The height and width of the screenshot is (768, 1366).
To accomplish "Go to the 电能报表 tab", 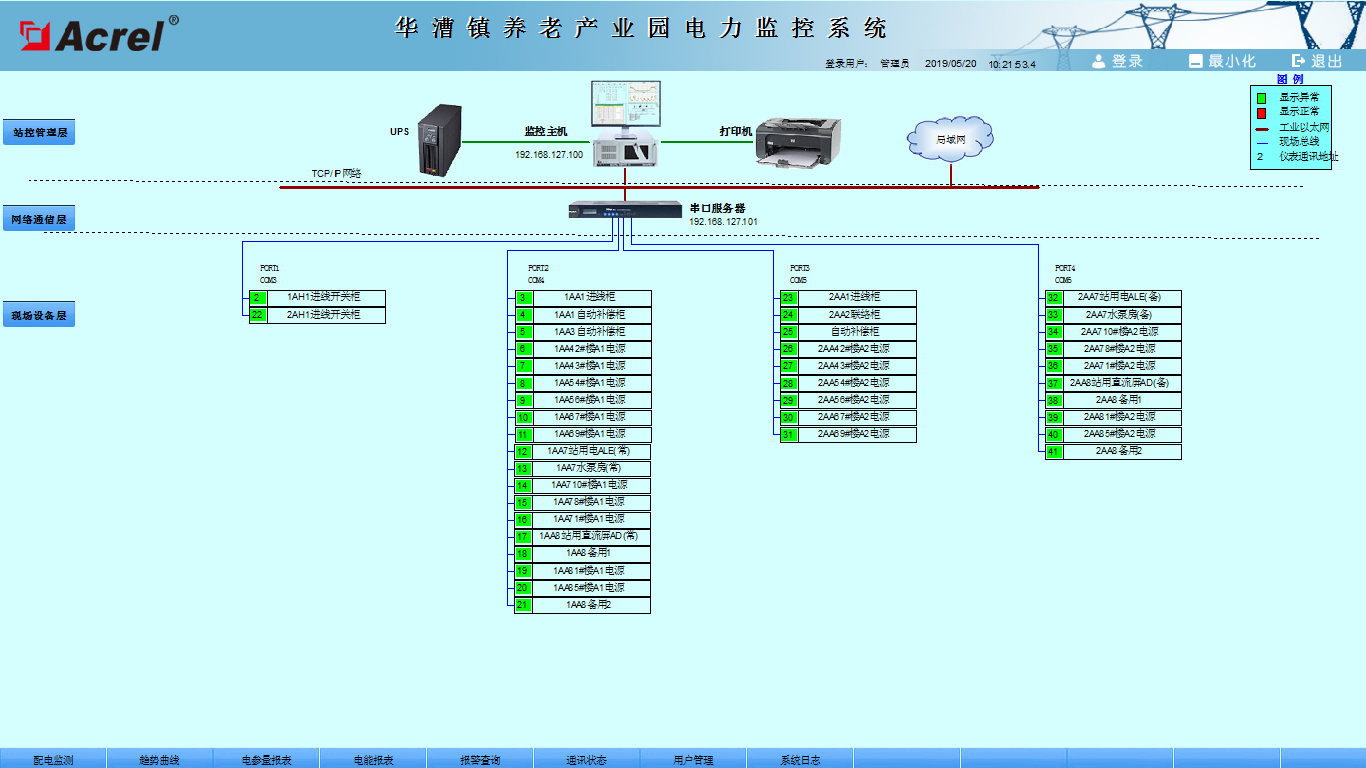I will 373,760.
